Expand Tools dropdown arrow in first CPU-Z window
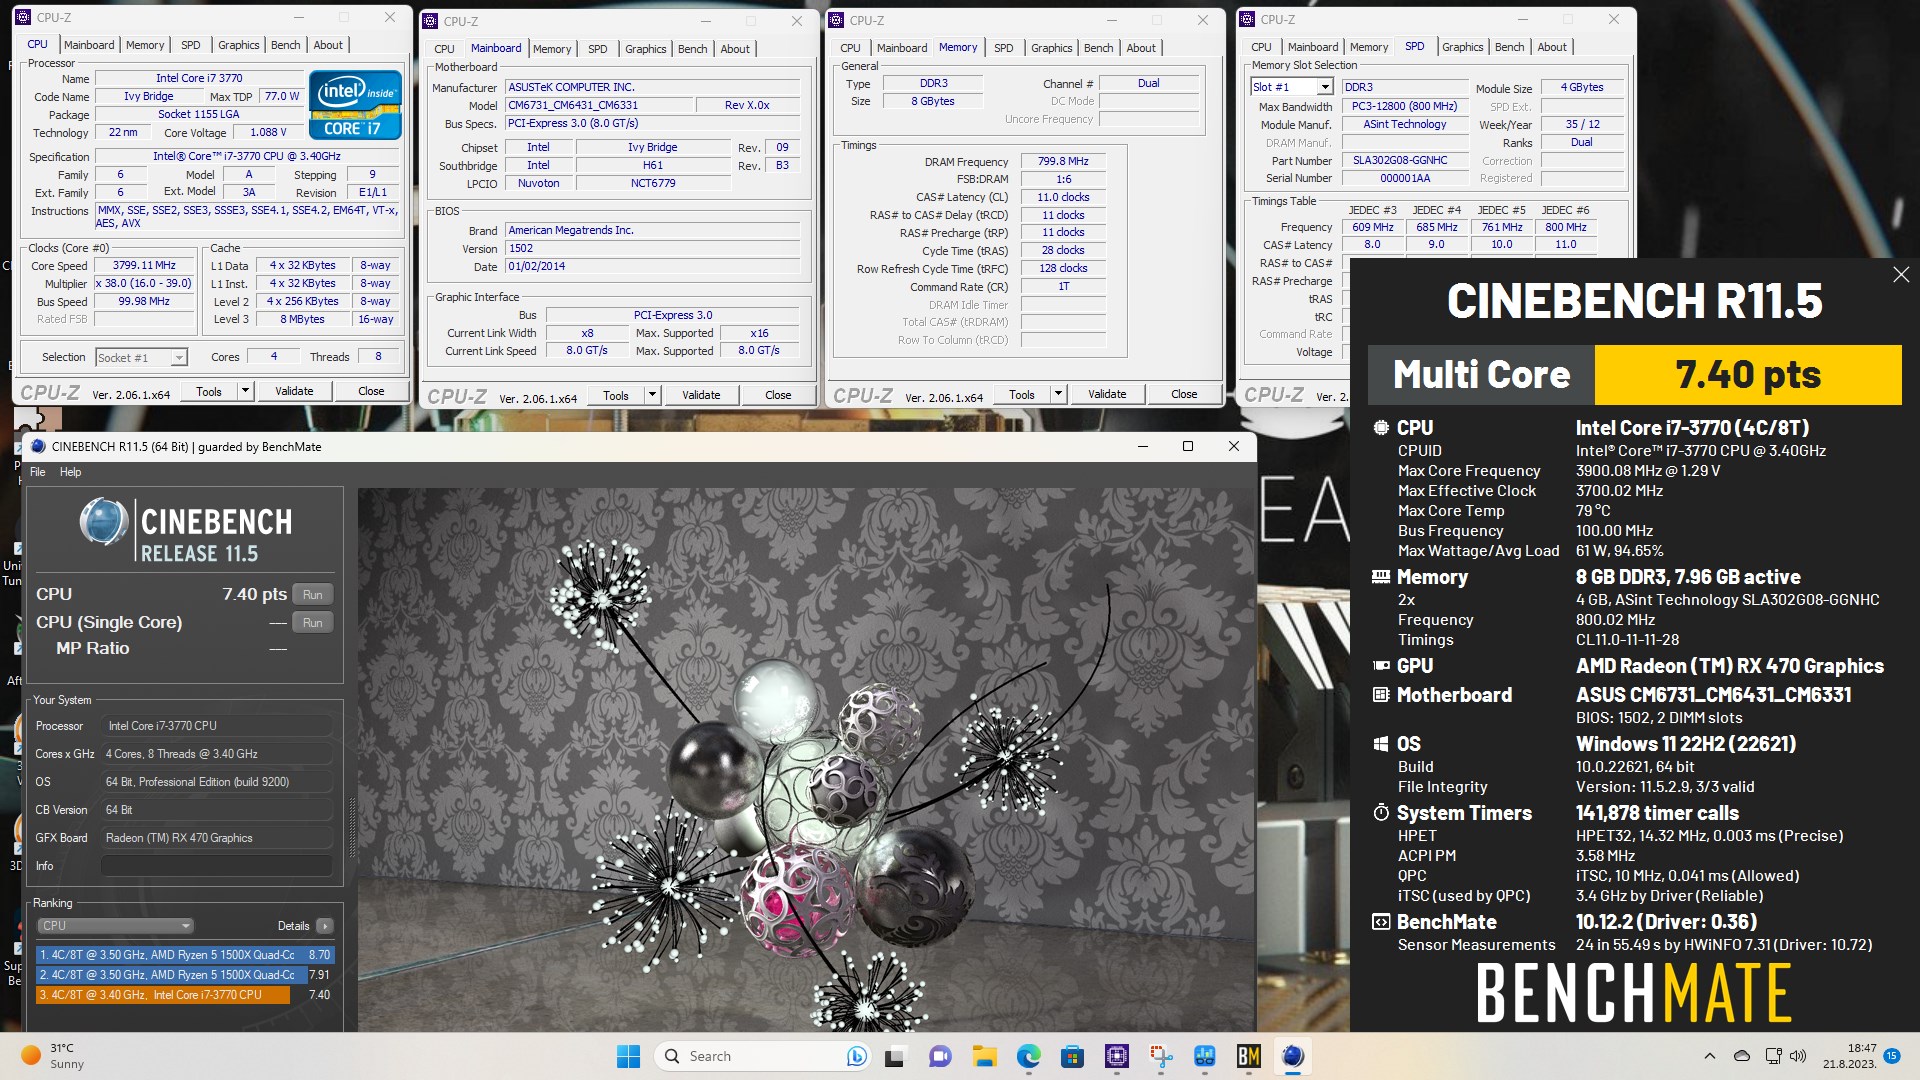1920x1080 pixels. 245,391
